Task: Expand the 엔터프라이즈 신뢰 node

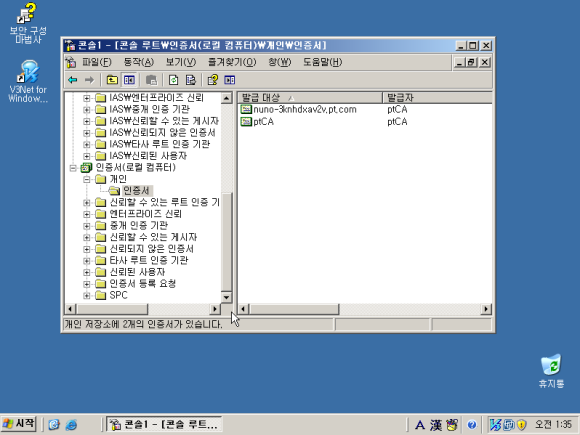Action: tap(87, 214)
